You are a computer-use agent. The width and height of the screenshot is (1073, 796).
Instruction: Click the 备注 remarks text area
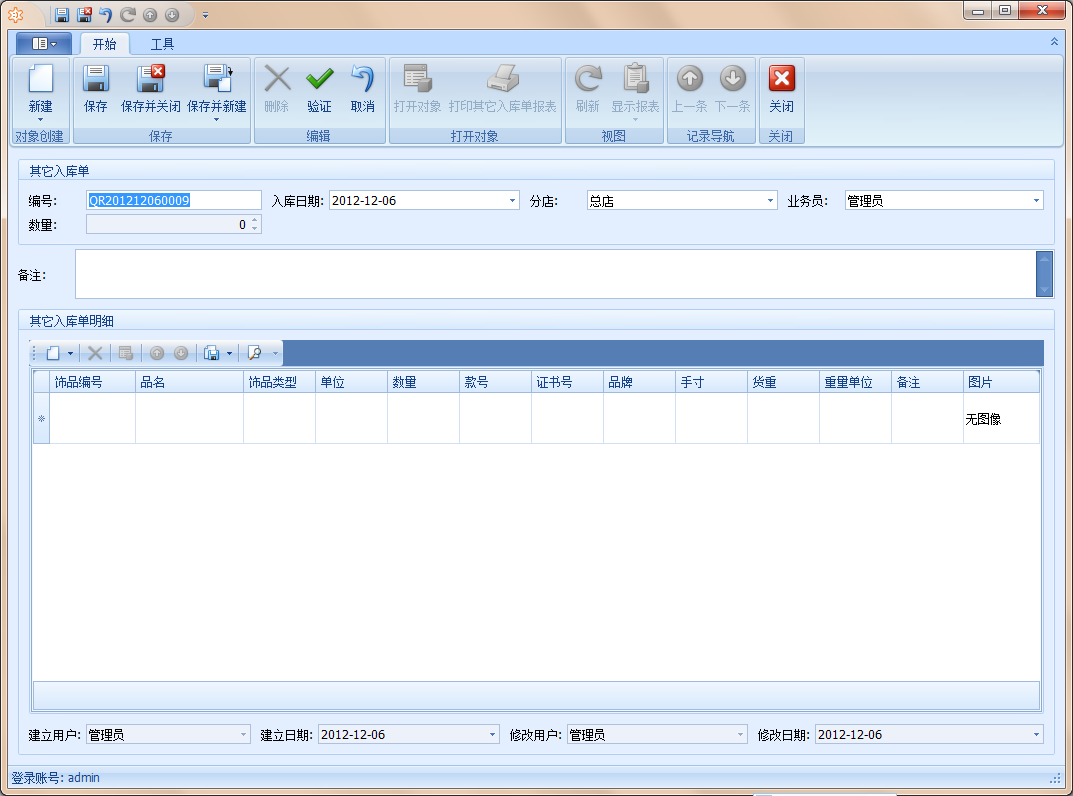556,274
